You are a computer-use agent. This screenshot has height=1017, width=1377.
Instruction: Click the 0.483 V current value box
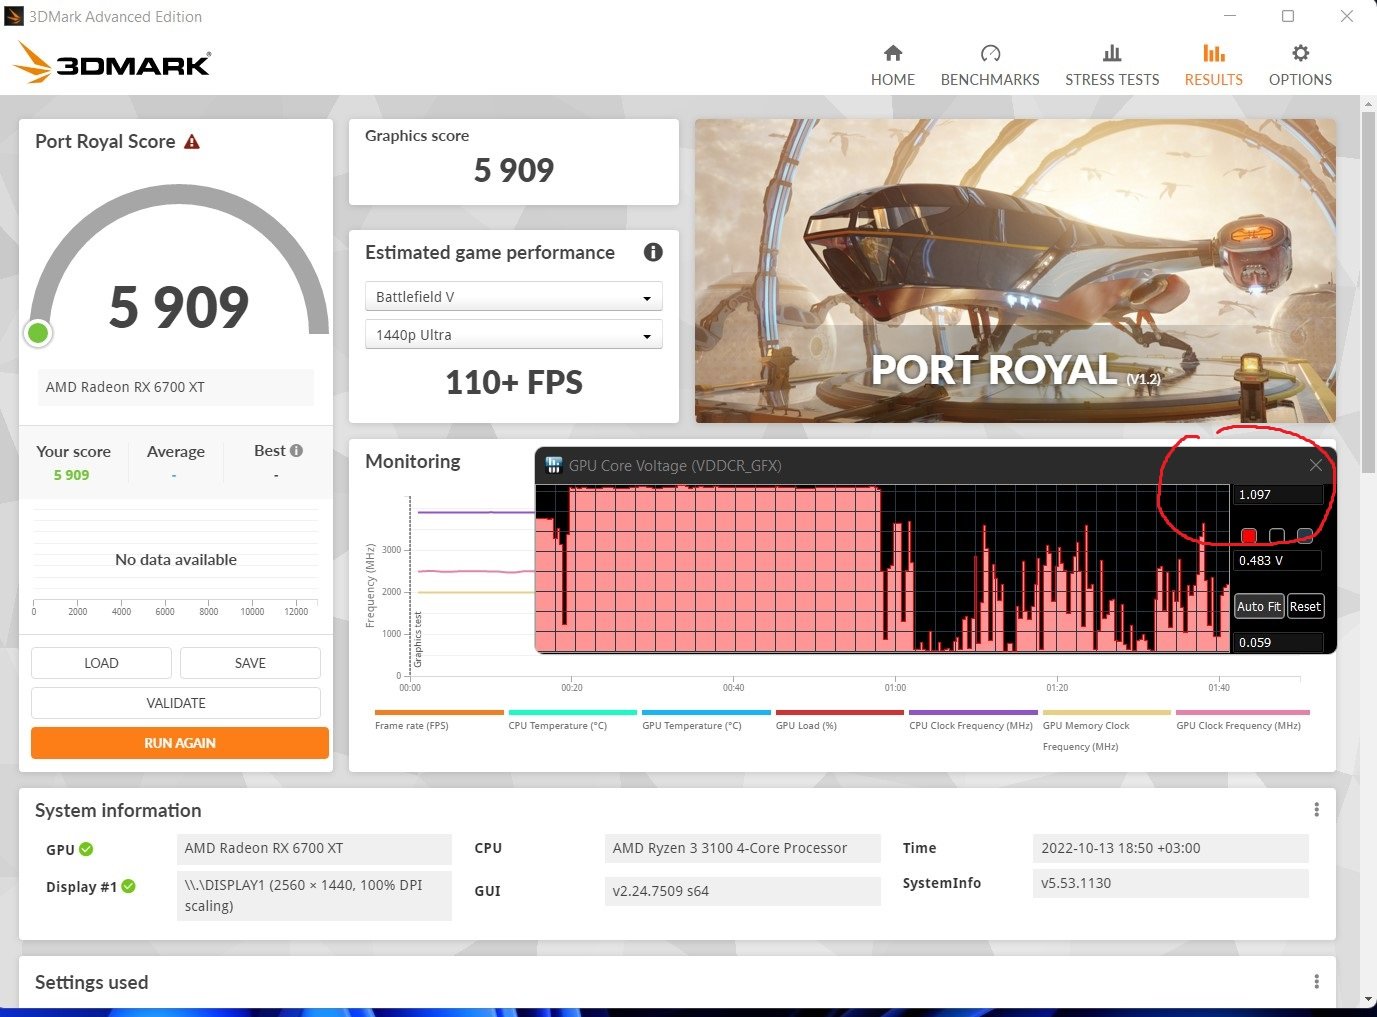[1278, 560]
